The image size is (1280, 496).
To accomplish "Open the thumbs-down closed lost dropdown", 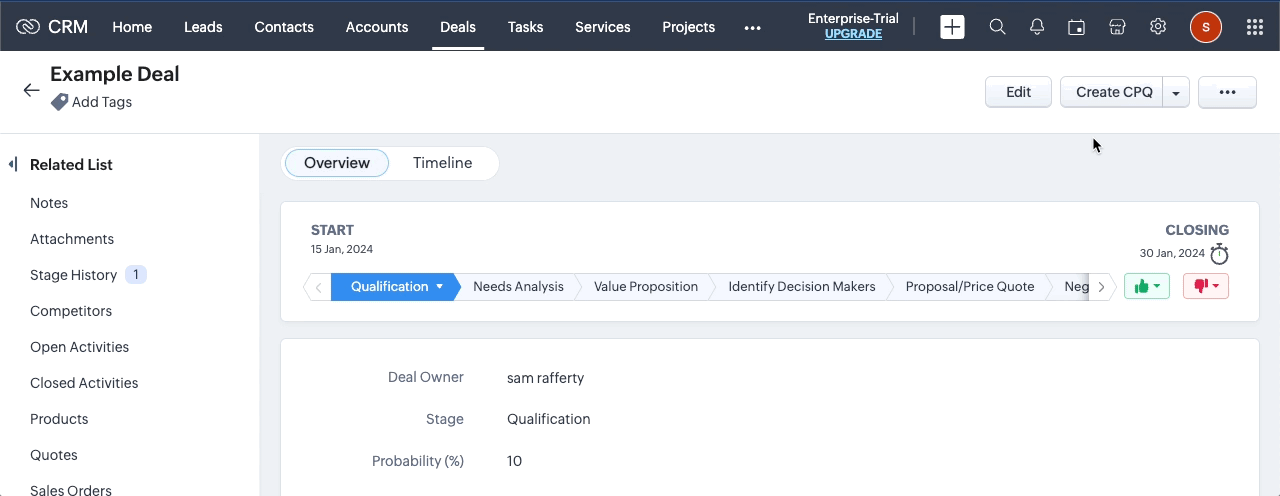I will tap(1206, 286).
